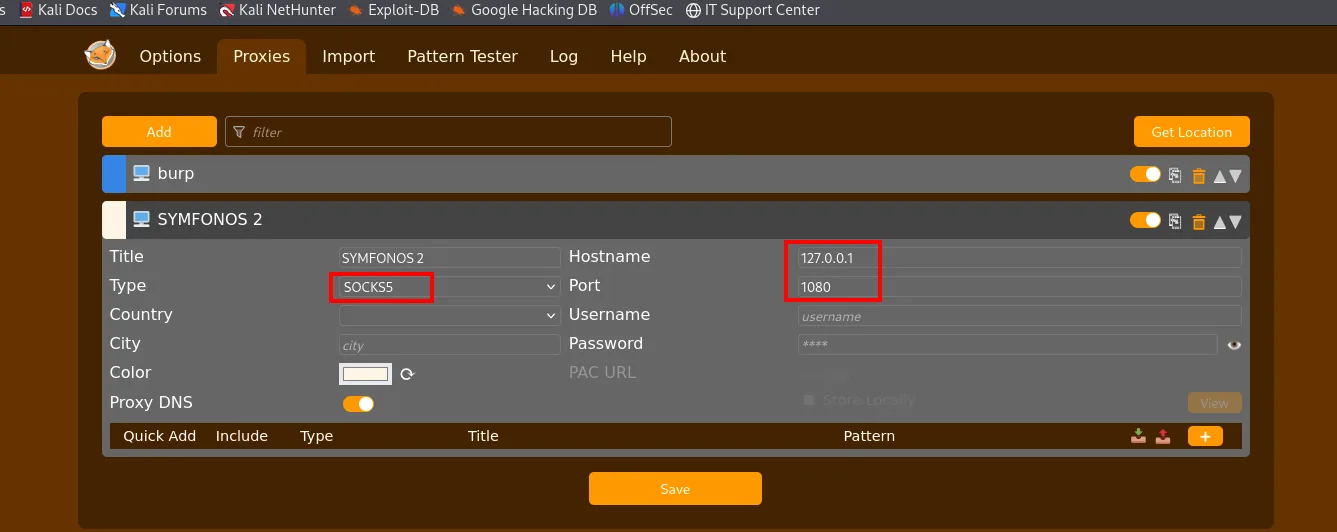Viewport: 1337px width, 532px height.
Task: Reset color with the refresh icon
Action: pyautogui.click(x=407, y=374)
